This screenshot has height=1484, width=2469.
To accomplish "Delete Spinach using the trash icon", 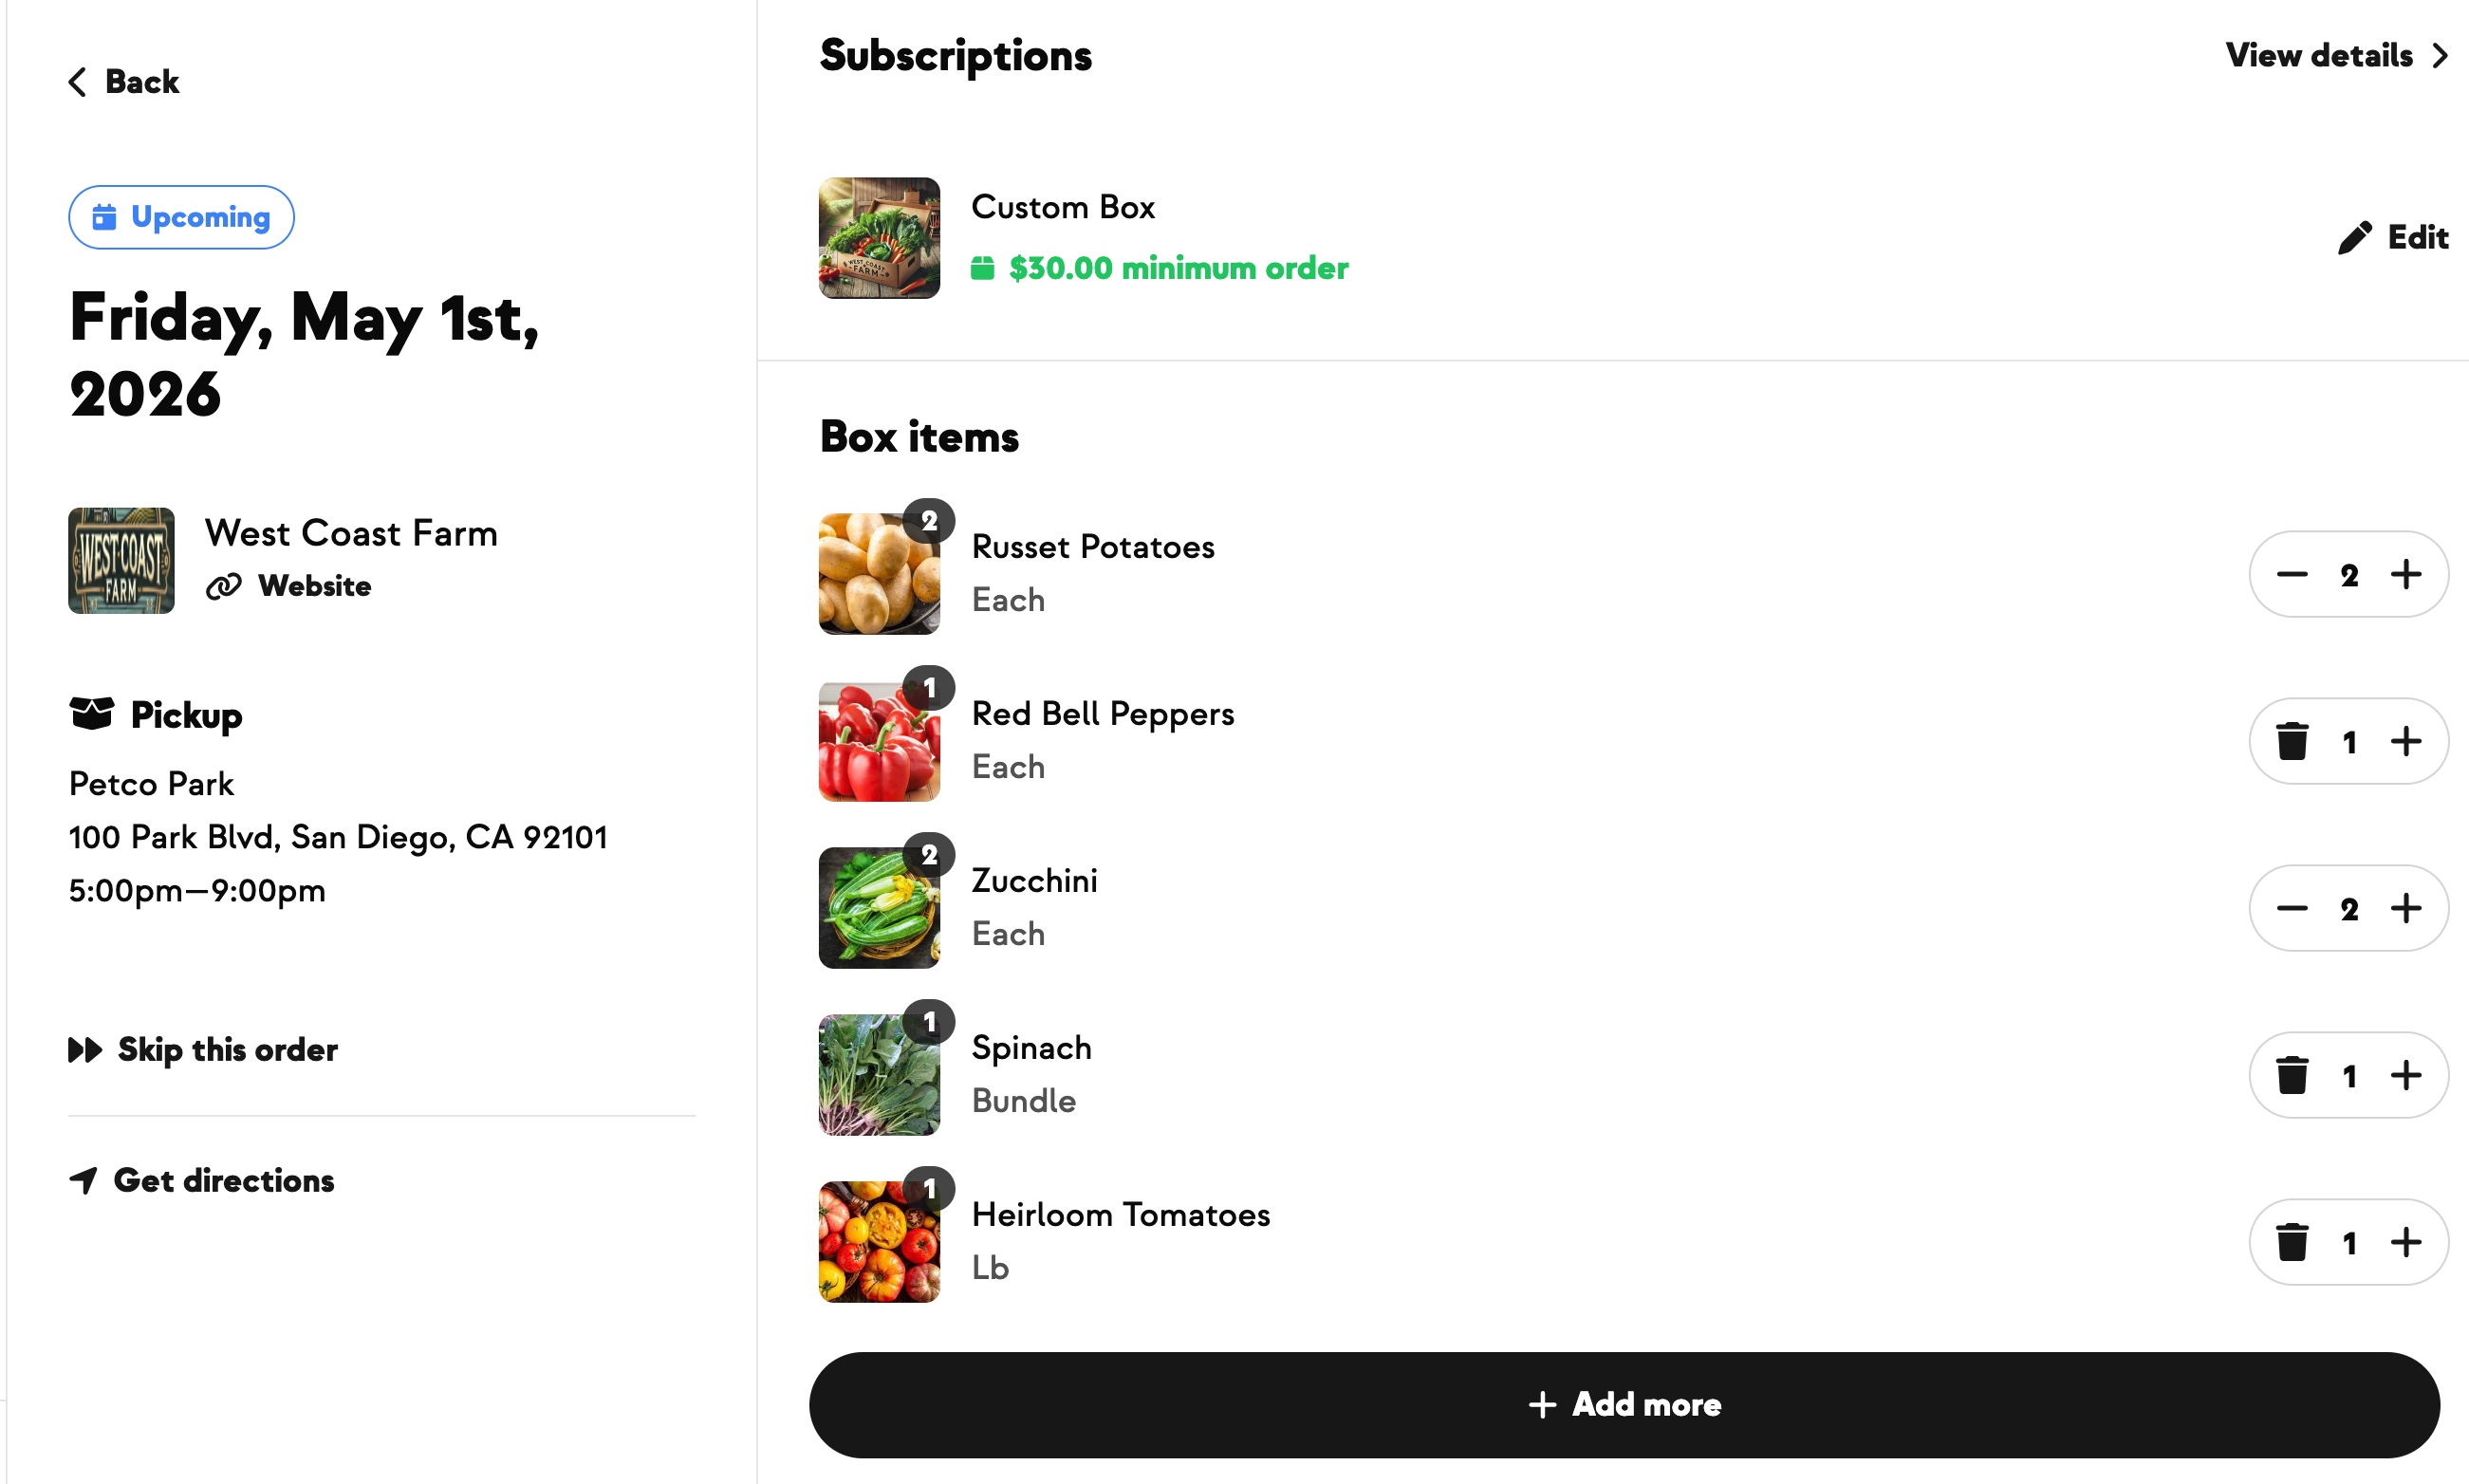I will coord(2291,1076).
